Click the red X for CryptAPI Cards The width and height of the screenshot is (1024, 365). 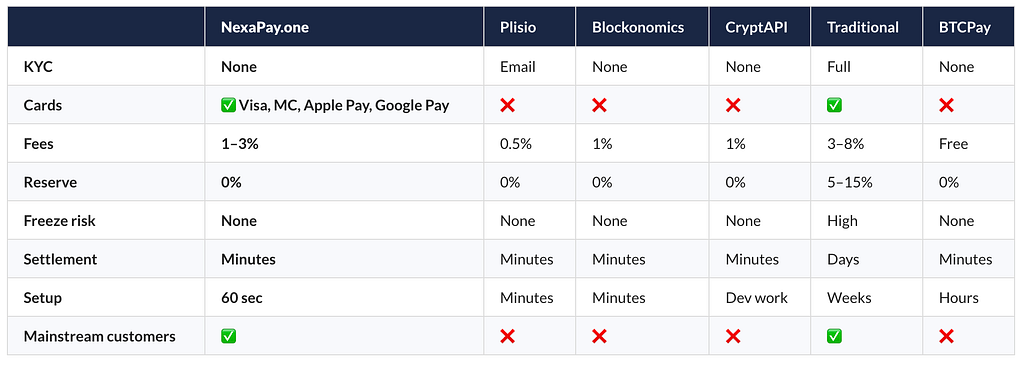[733, 105]
